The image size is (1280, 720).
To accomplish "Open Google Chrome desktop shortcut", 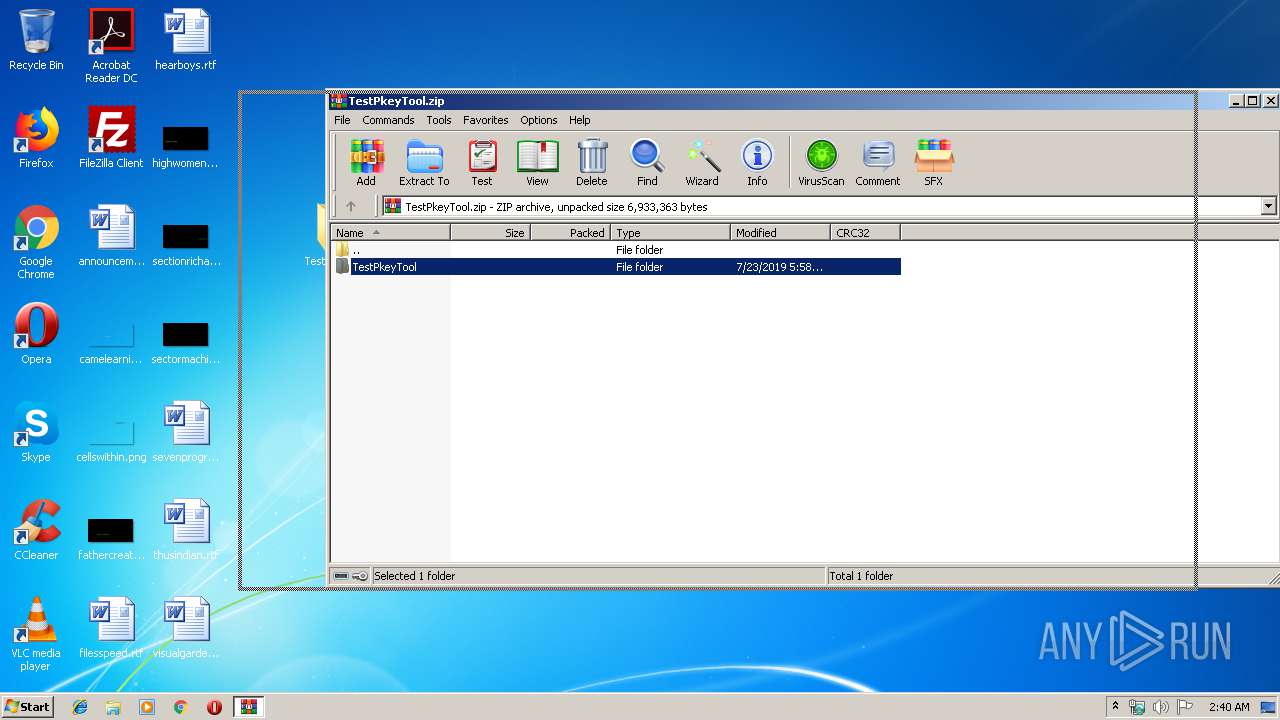I will tap(36, 243).
